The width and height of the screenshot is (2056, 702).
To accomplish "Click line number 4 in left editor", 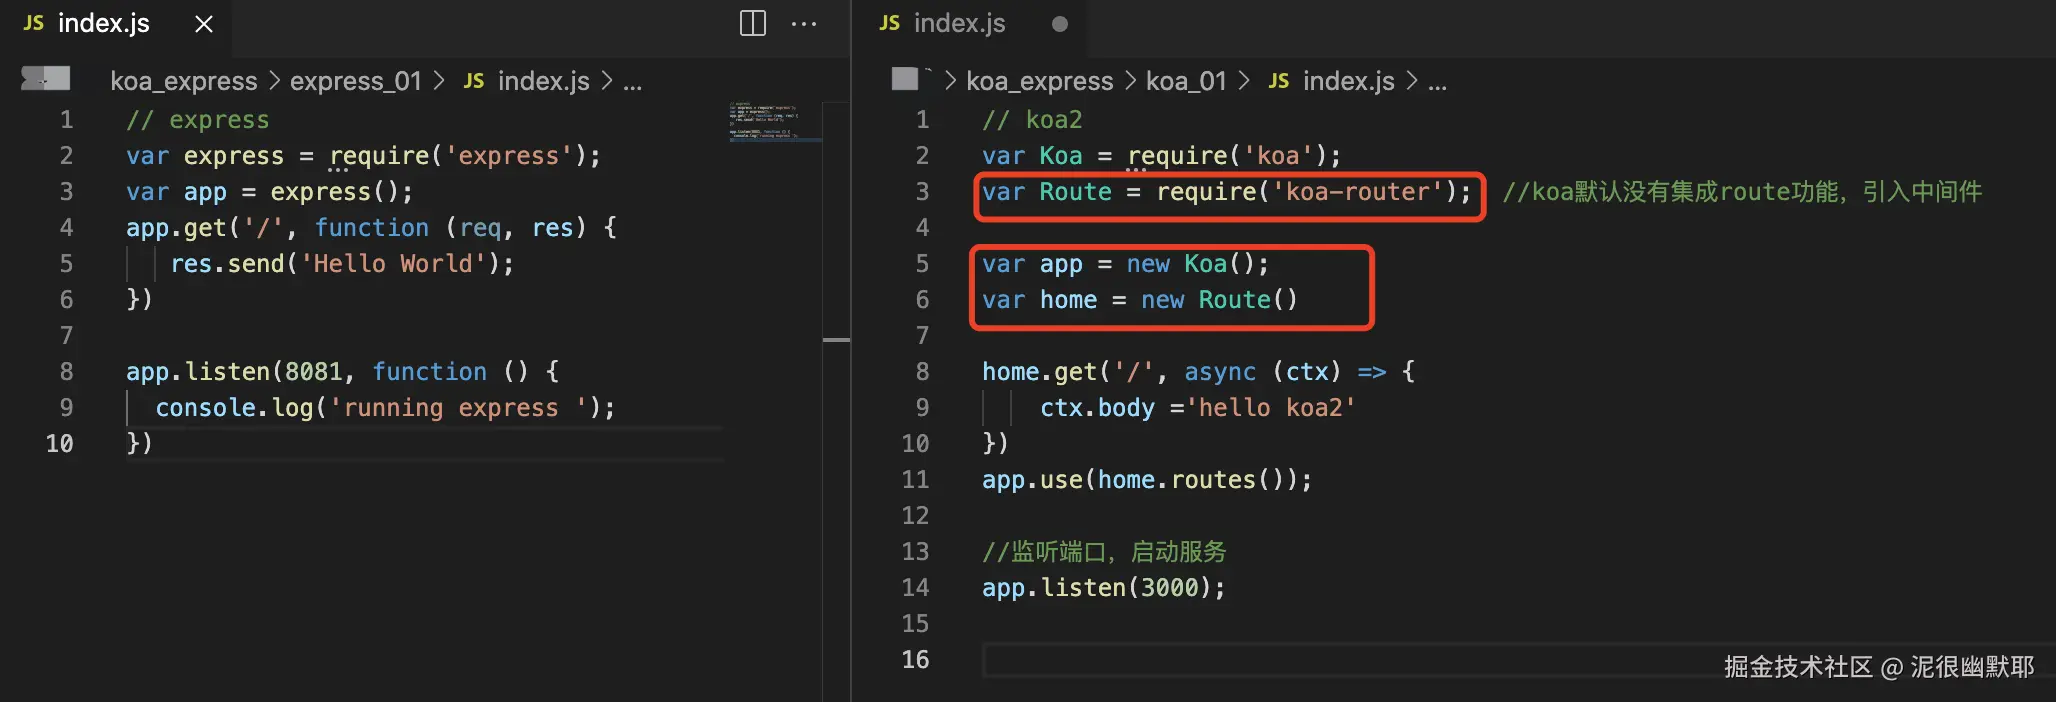I will tap(66, 228).
